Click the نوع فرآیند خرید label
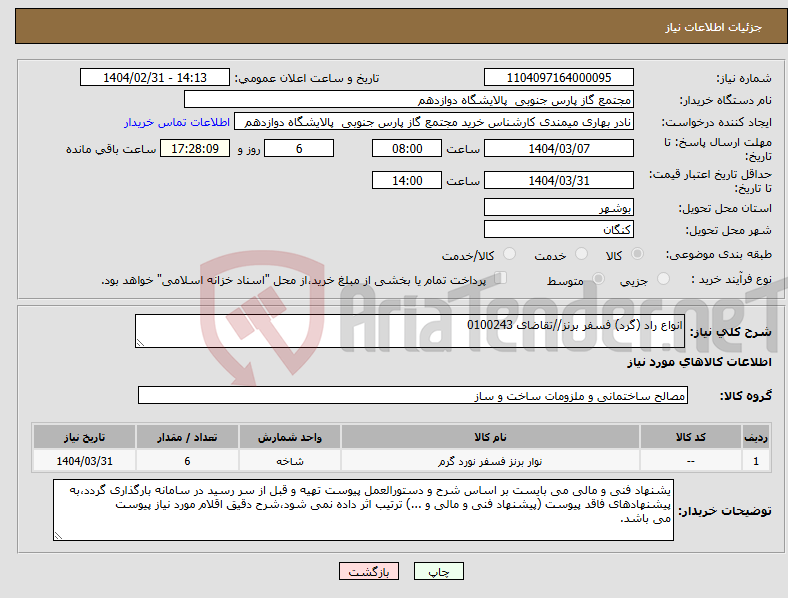Viewport: 788px width, 598px height. tap(731, 279)
